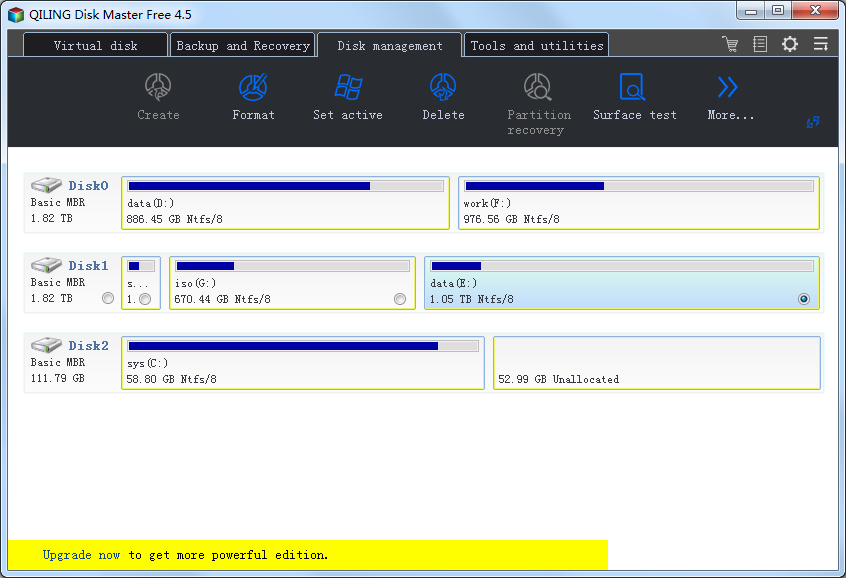Click the sys(C:) partition label
The image size is (846, 578).
coord(147,363)
